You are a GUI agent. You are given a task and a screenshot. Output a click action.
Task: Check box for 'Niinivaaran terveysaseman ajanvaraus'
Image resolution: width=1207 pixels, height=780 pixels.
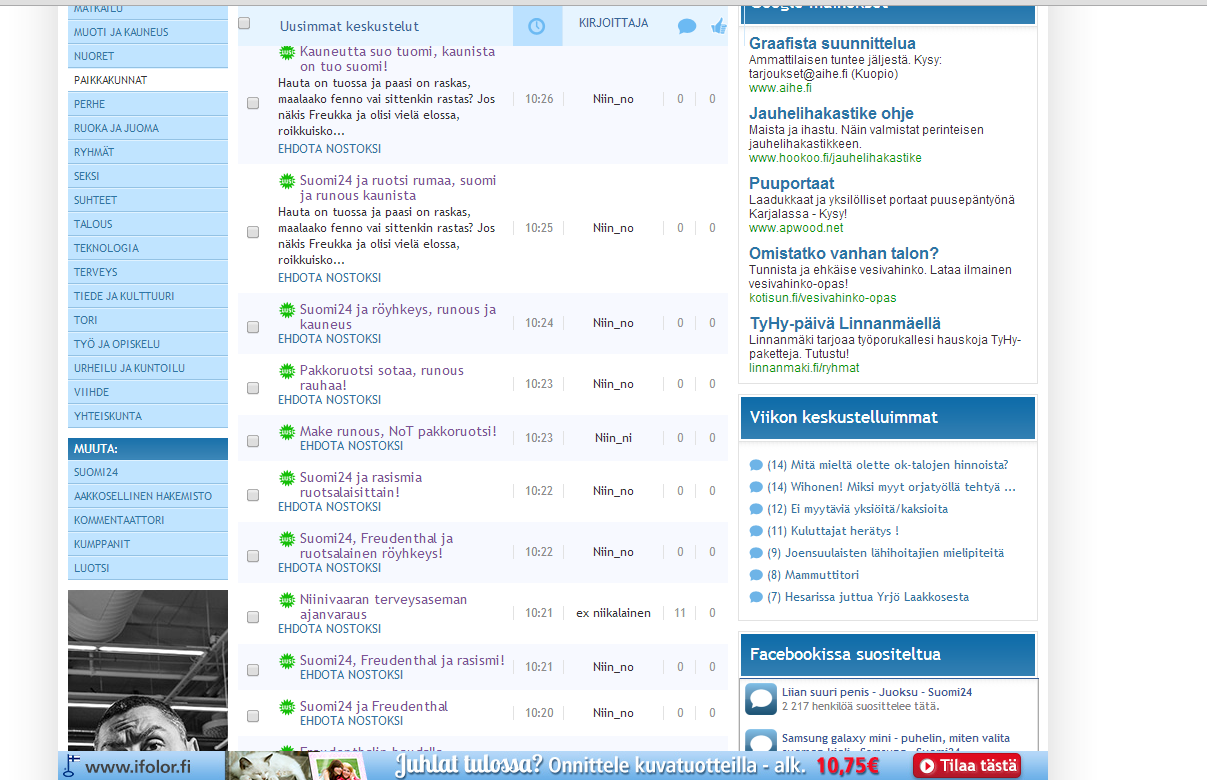pos(253,616)
